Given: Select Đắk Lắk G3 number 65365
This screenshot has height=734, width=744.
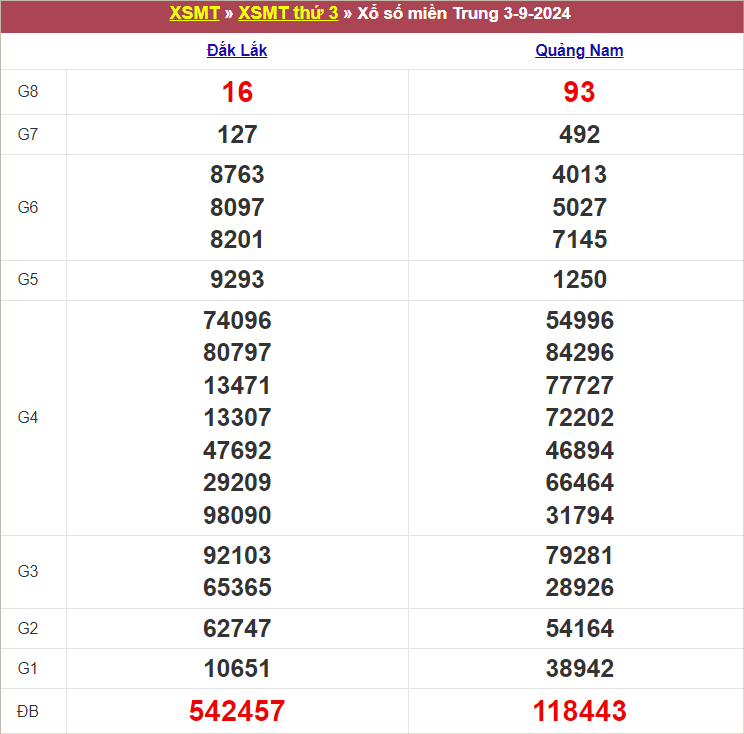Looking at the screenshot, I should [x=237, y=587].
